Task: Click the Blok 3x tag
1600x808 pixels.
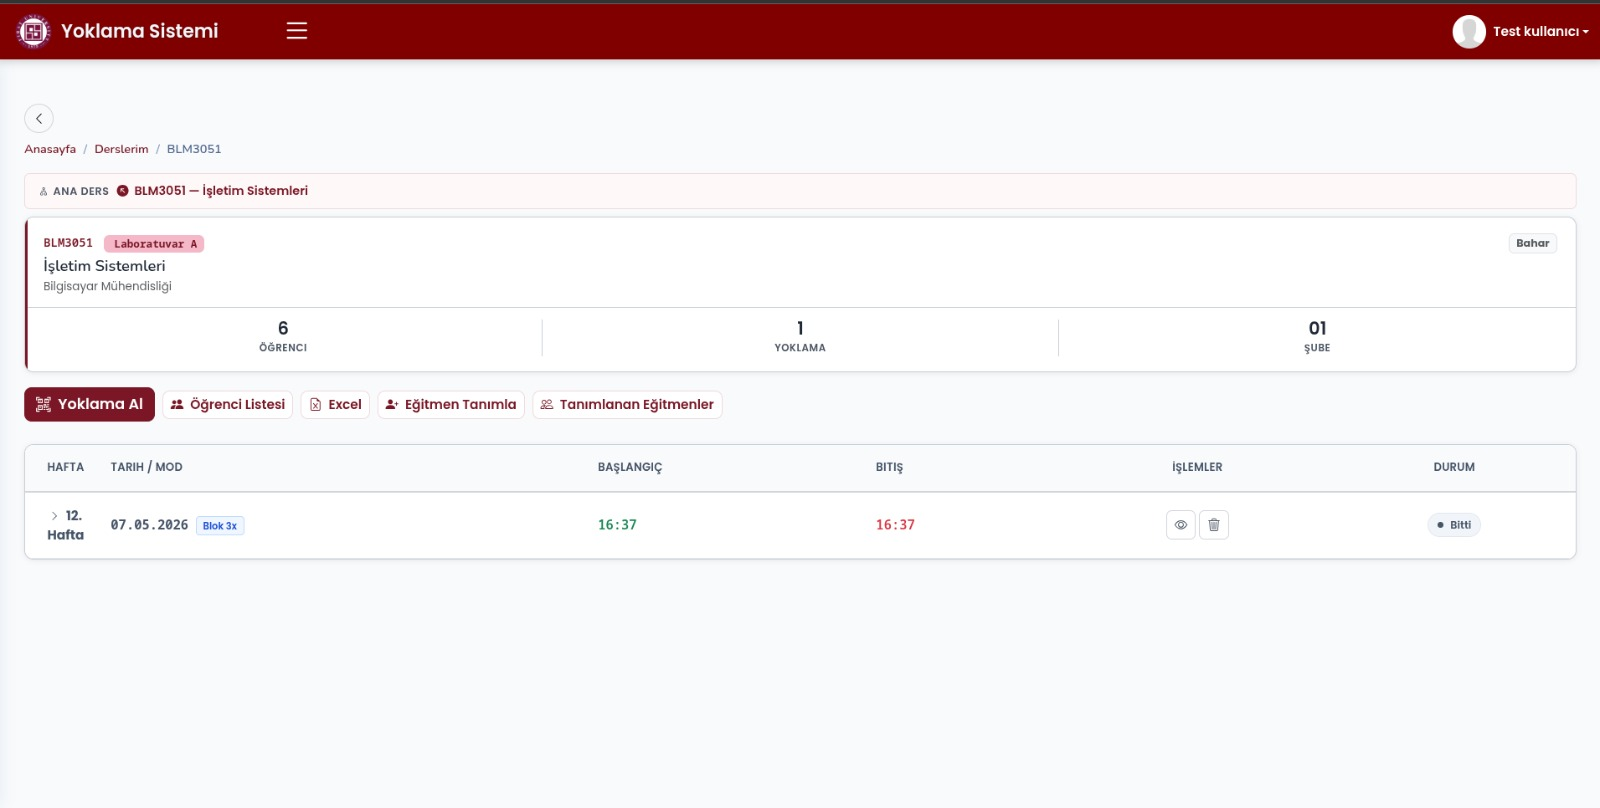Action: pos(220,526)
